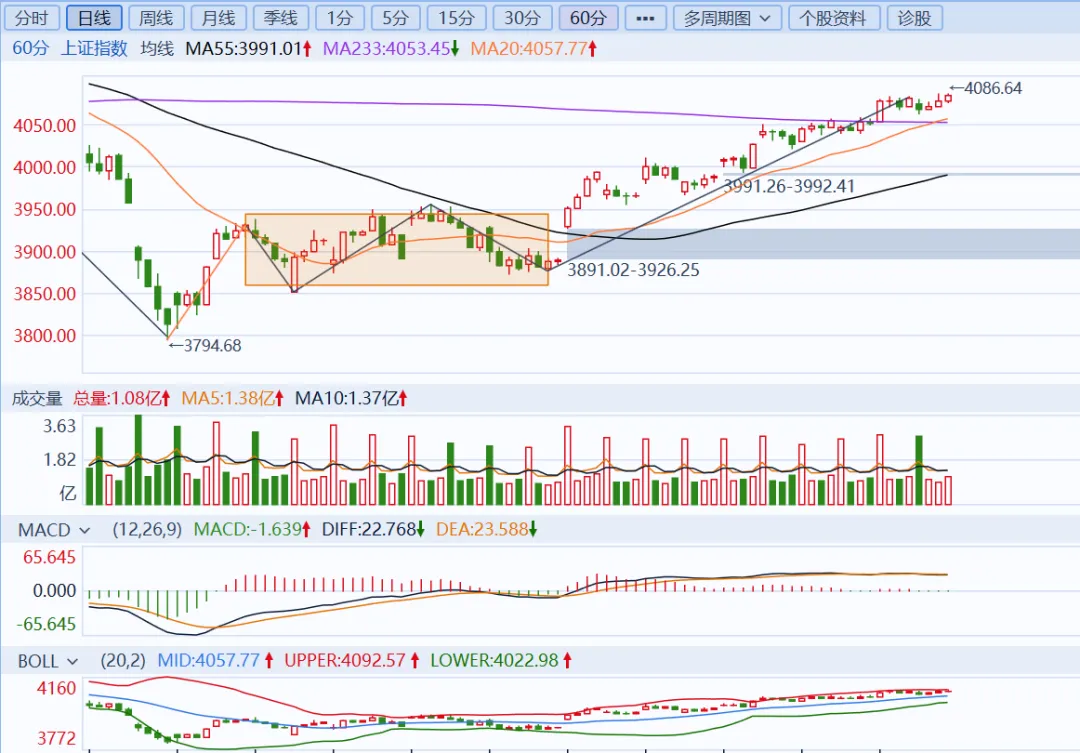Click the 成交量 volume panel label
This screenshot has width=1080, height=753.
pyautogui.click(x=37, y=398)
